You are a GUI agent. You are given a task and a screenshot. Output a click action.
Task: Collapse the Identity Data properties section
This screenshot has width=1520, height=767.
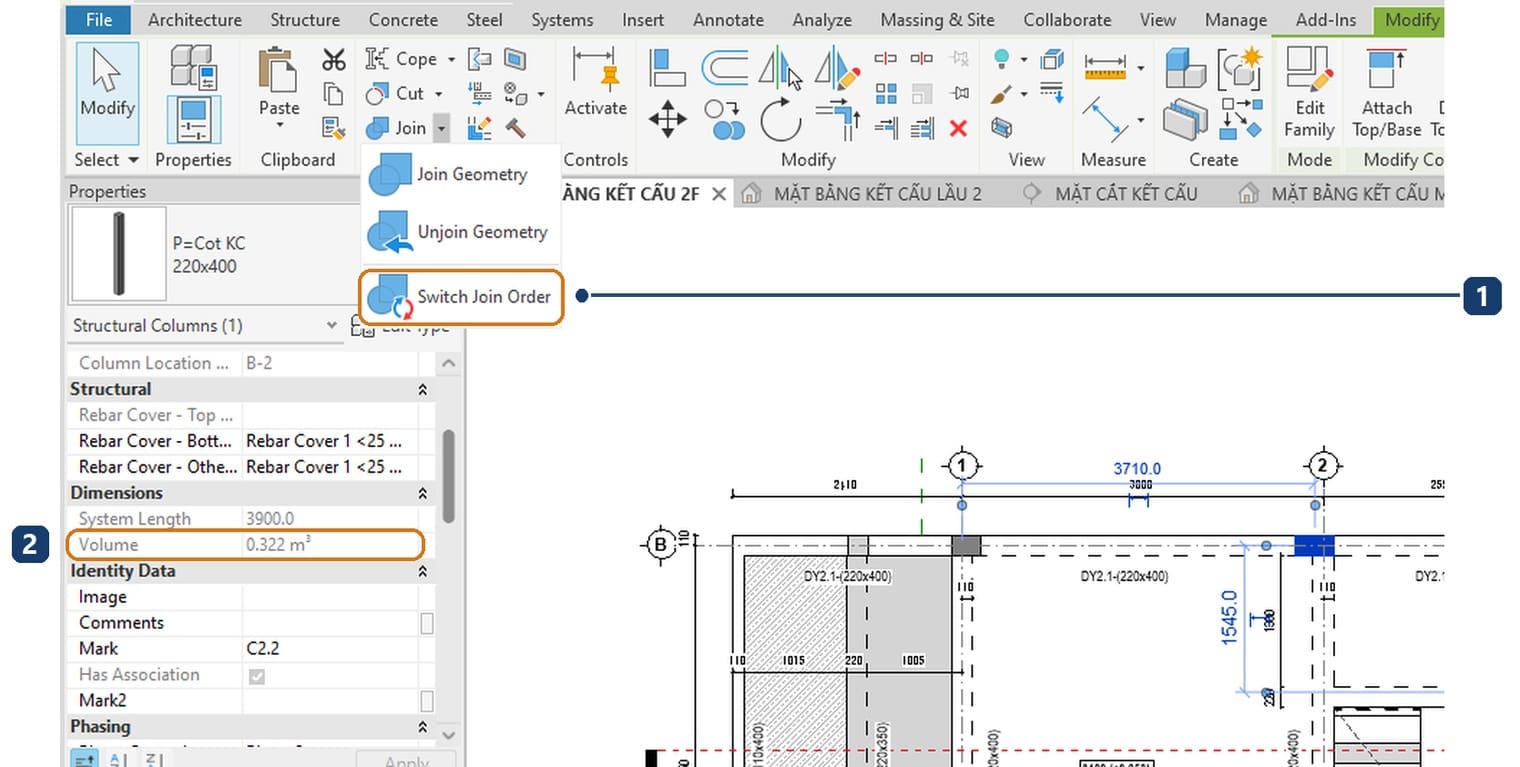(x=423, y=571)
